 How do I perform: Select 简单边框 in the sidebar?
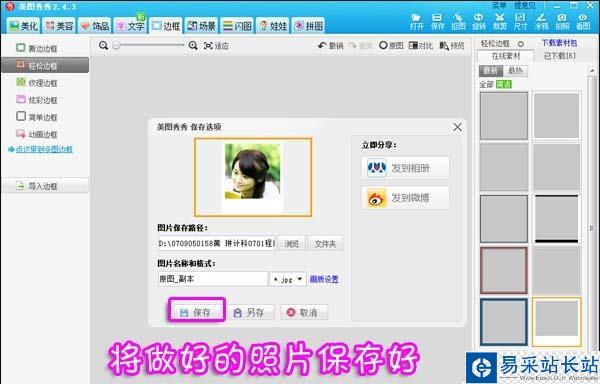pyautogui.click(x=37, y=117)
